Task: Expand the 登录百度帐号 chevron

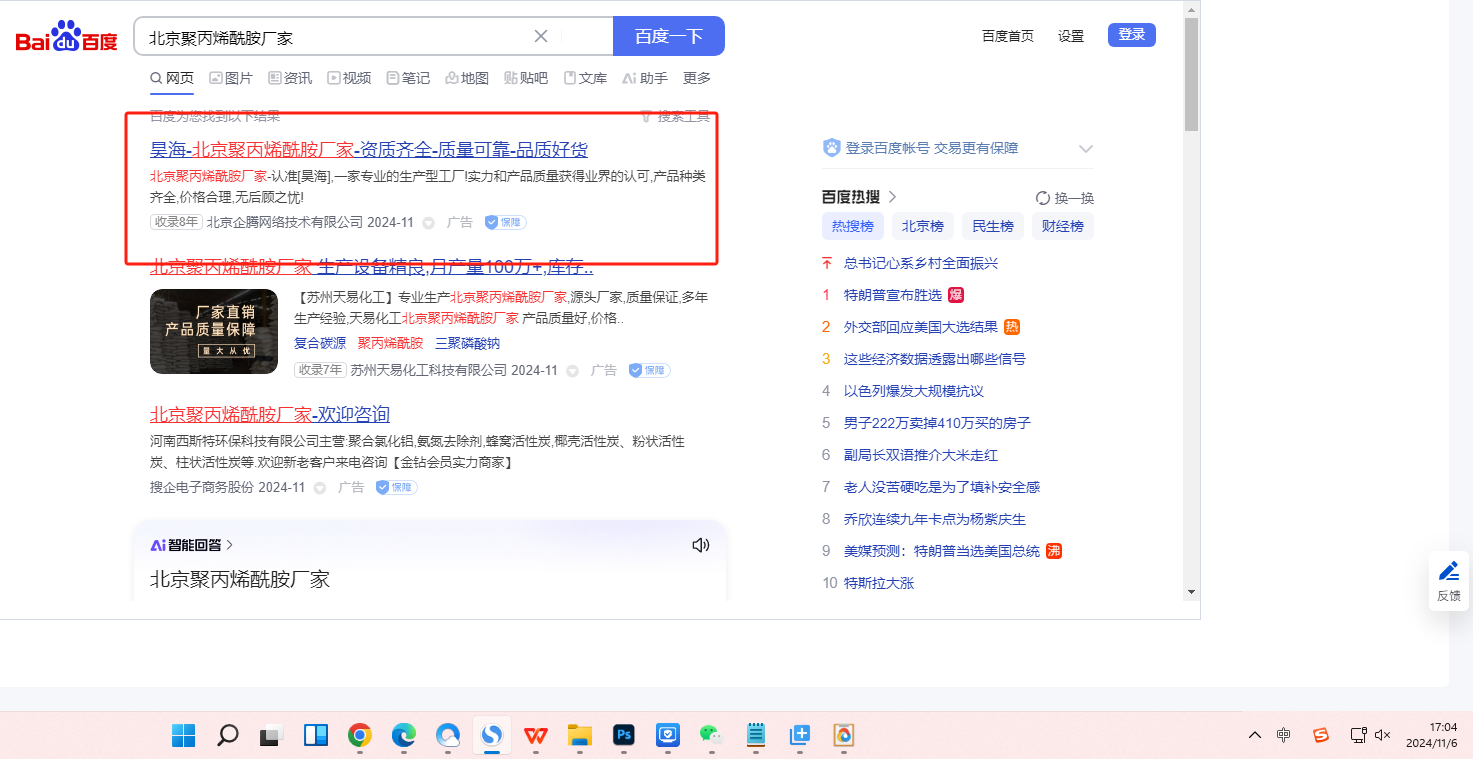Action: tap(1086, 149)
